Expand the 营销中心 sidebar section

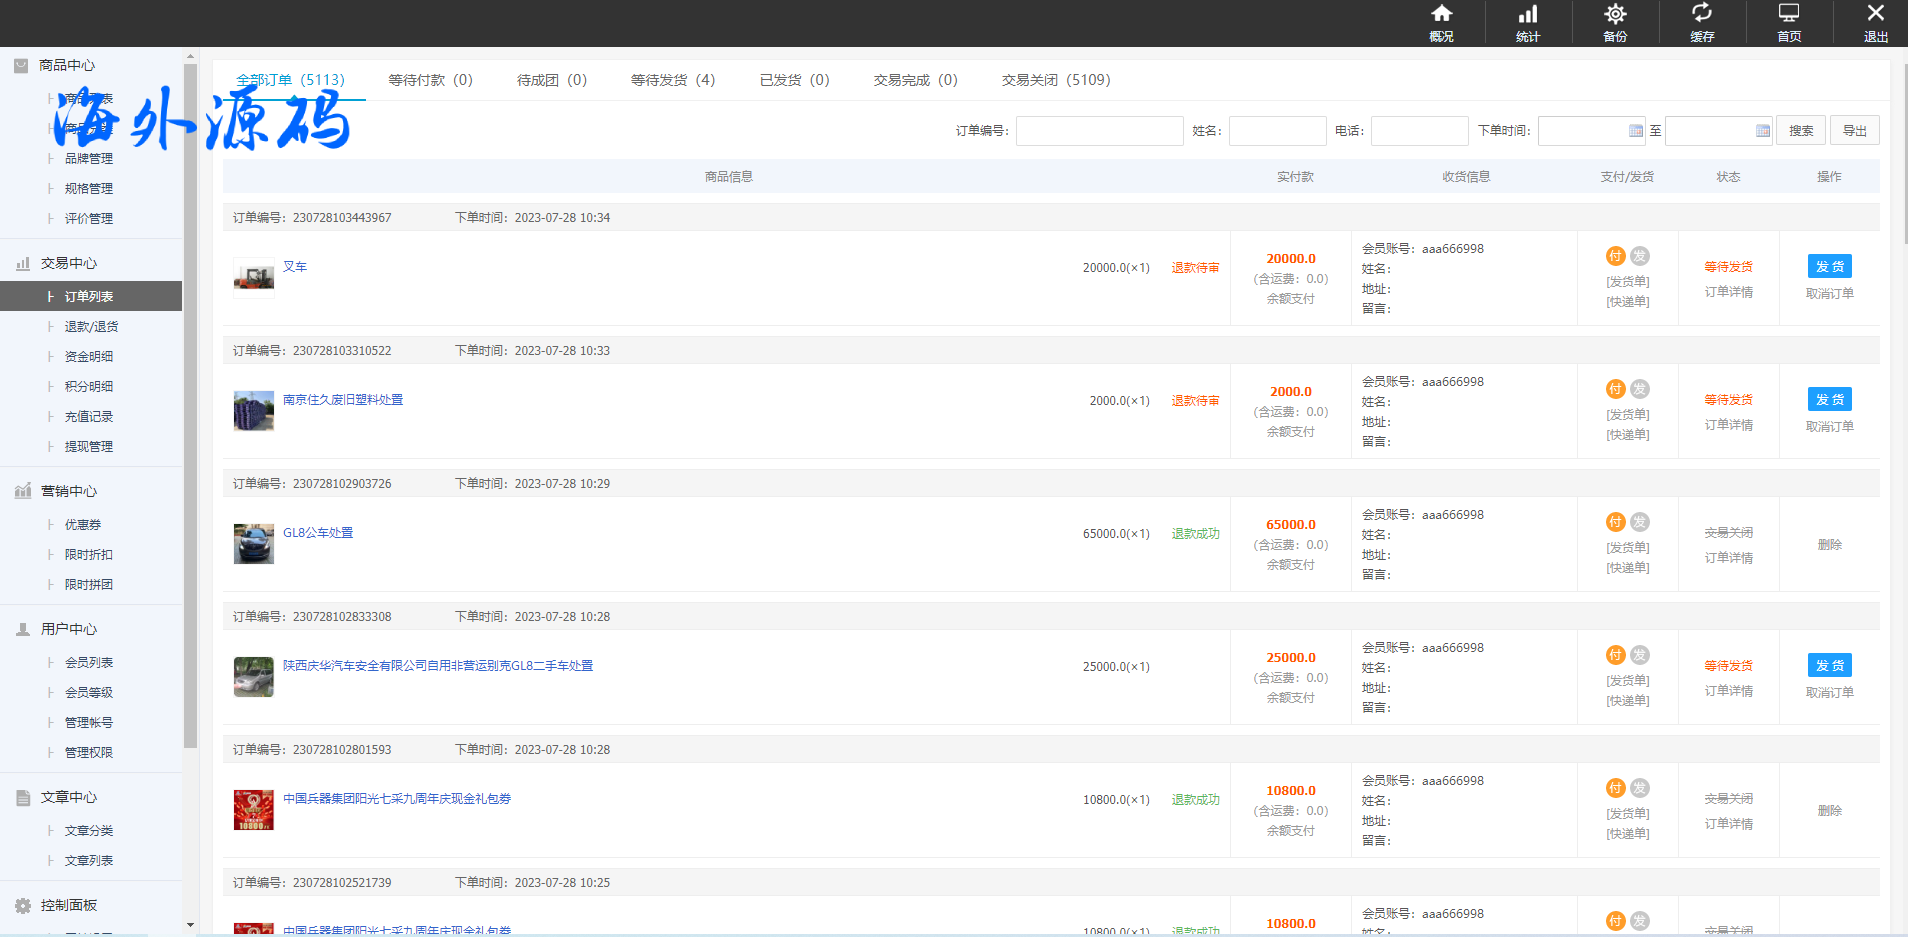(69, 491)
